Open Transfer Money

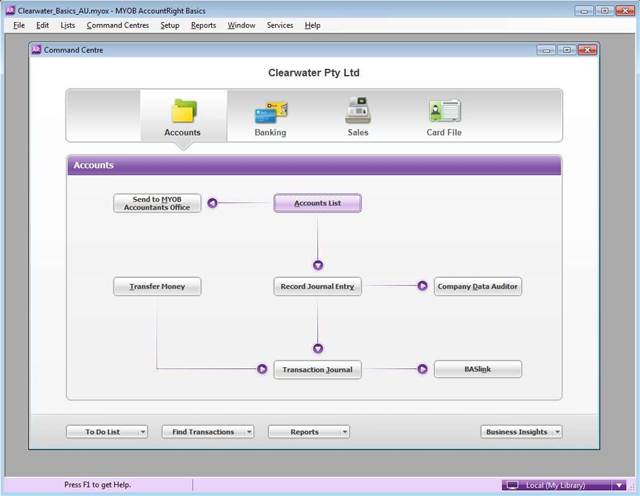click(x=157, y=286)
